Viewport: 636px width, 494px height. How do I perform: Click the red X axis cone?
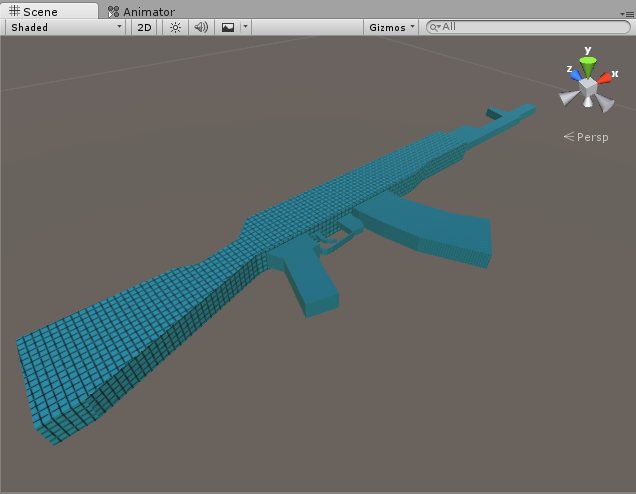[606, 77]
